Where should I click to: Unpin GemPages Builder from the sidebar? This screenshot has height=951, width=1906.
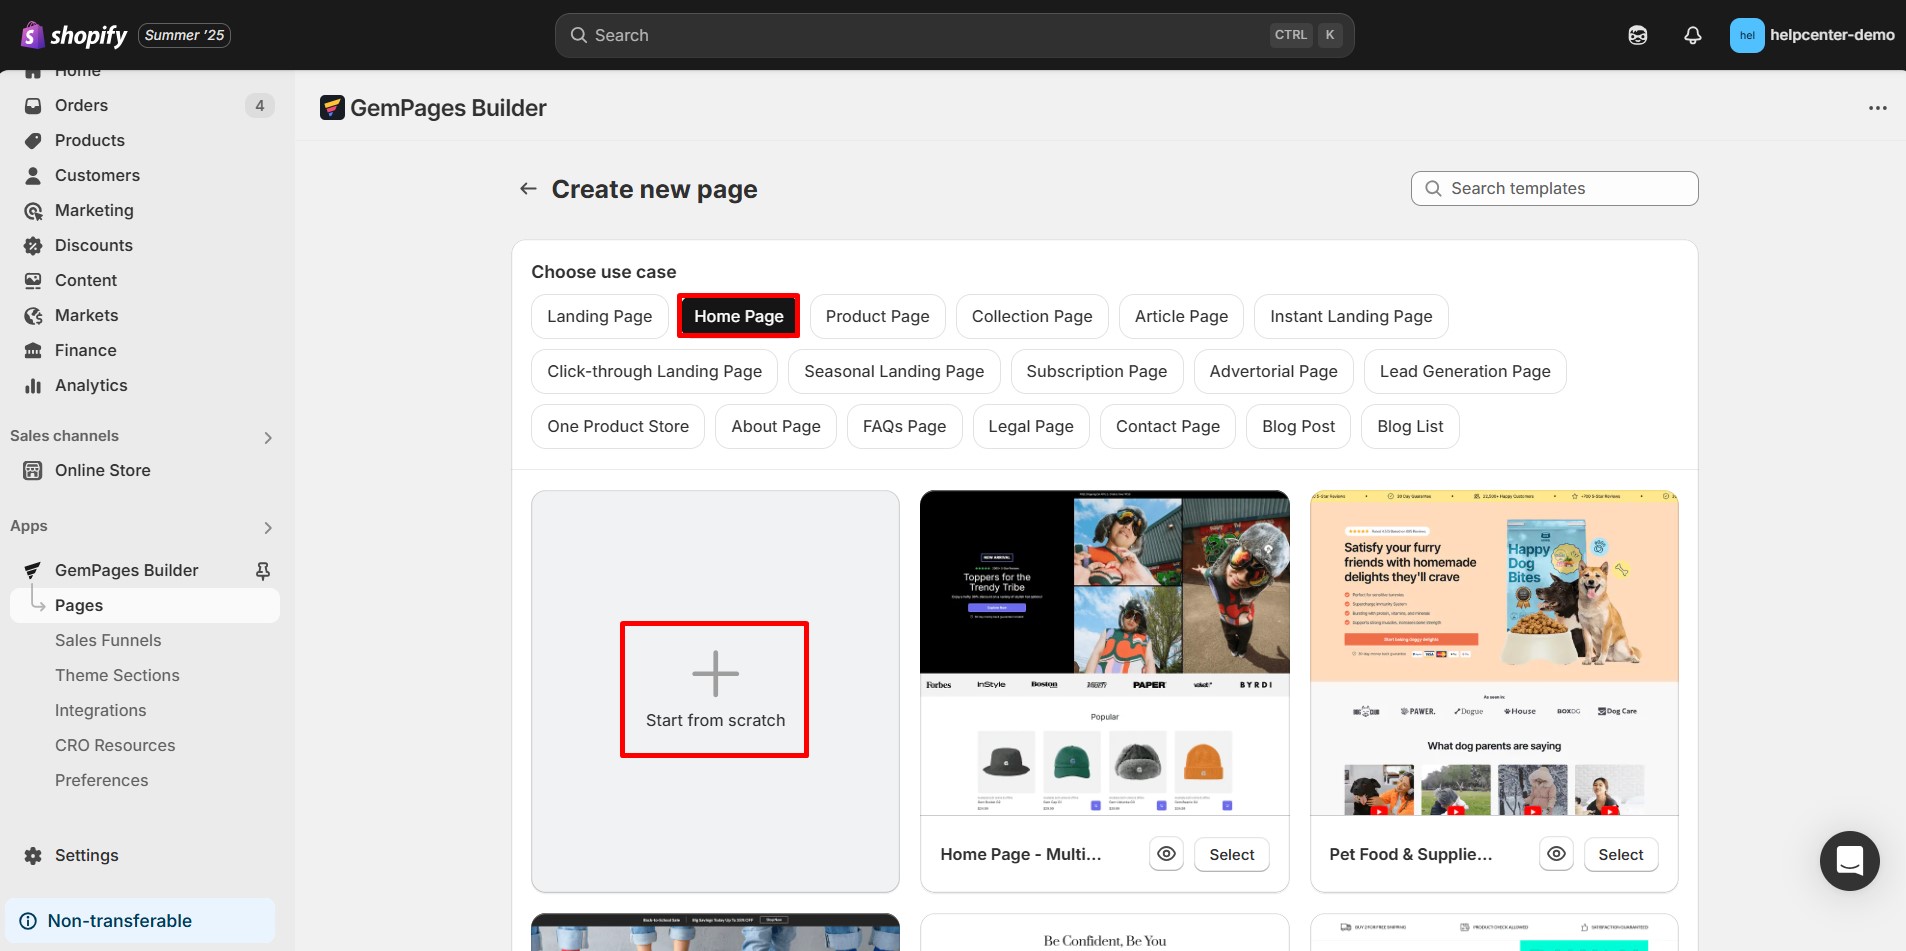(x=262, y=570)
